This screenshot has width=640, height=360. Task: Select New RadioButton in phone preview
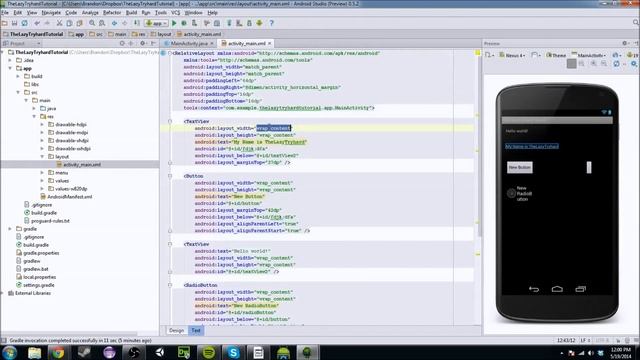point(520,193)
